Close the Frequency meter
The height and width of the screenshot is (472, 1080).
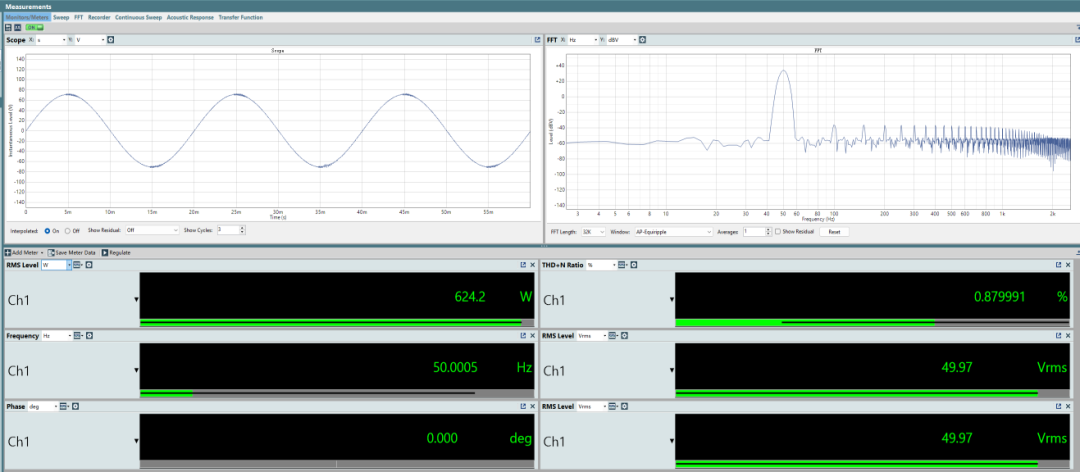tap(532, 336)
